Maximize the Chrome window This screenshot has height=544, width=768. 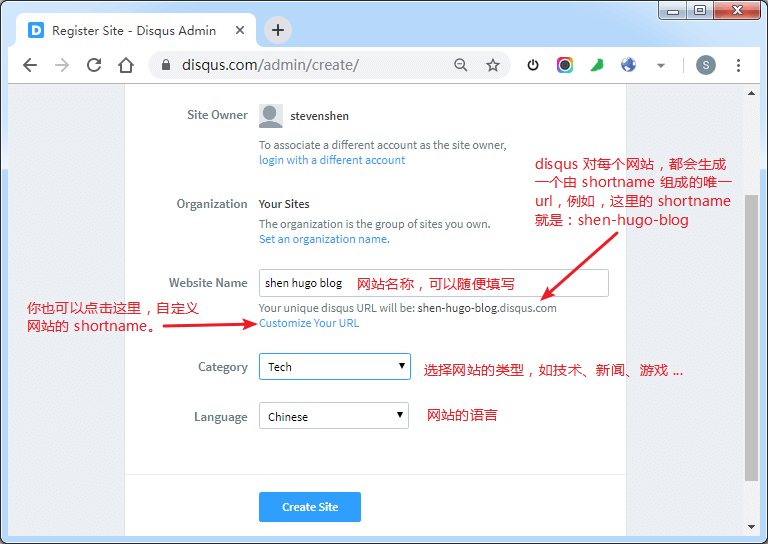click(x=700, y=10)
